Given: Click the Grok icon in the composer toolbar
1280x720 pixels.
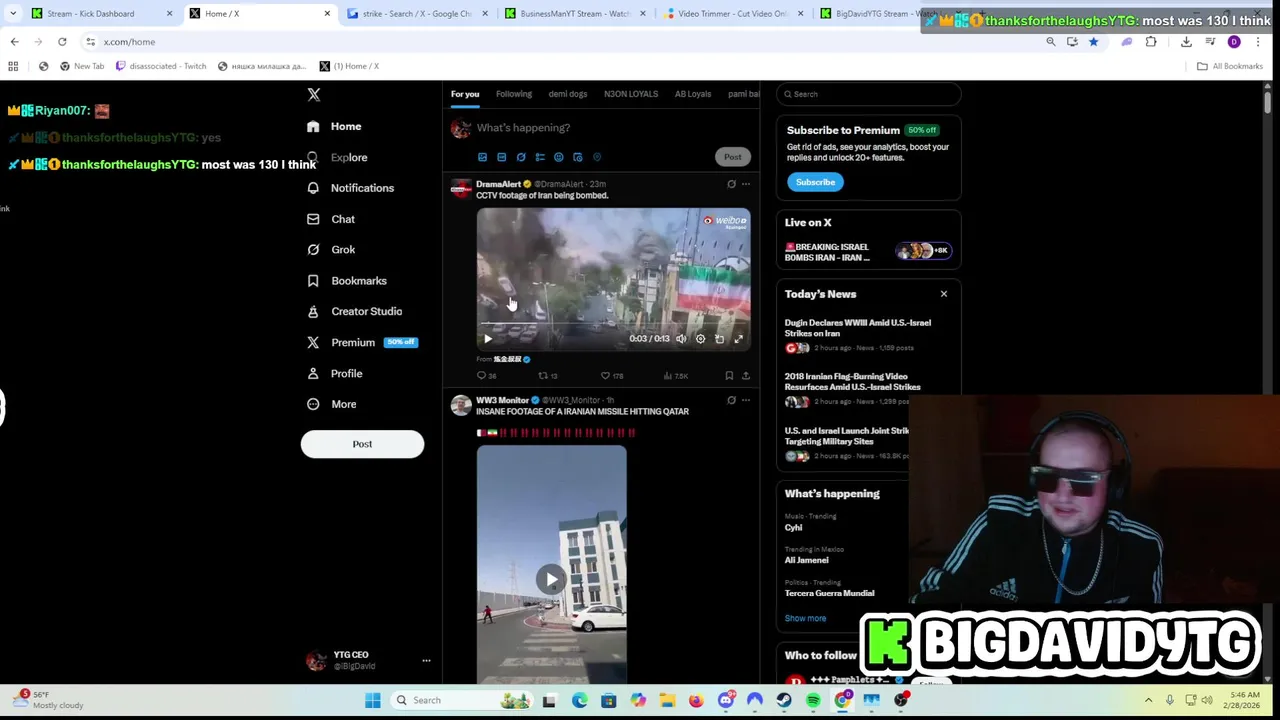Looking at the screenshot, I should tap(521, 157).
